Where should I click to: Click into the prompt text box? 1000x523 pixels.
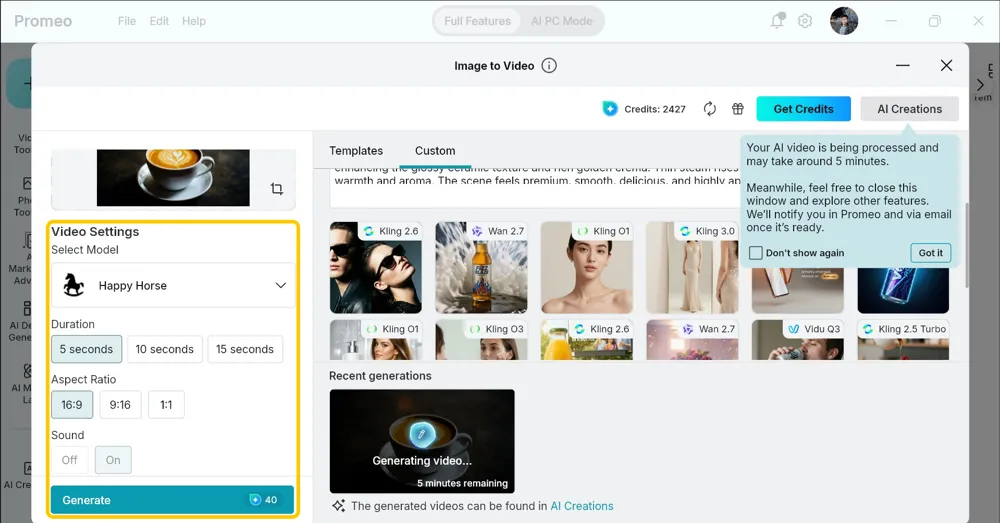[x=534, y=188]
